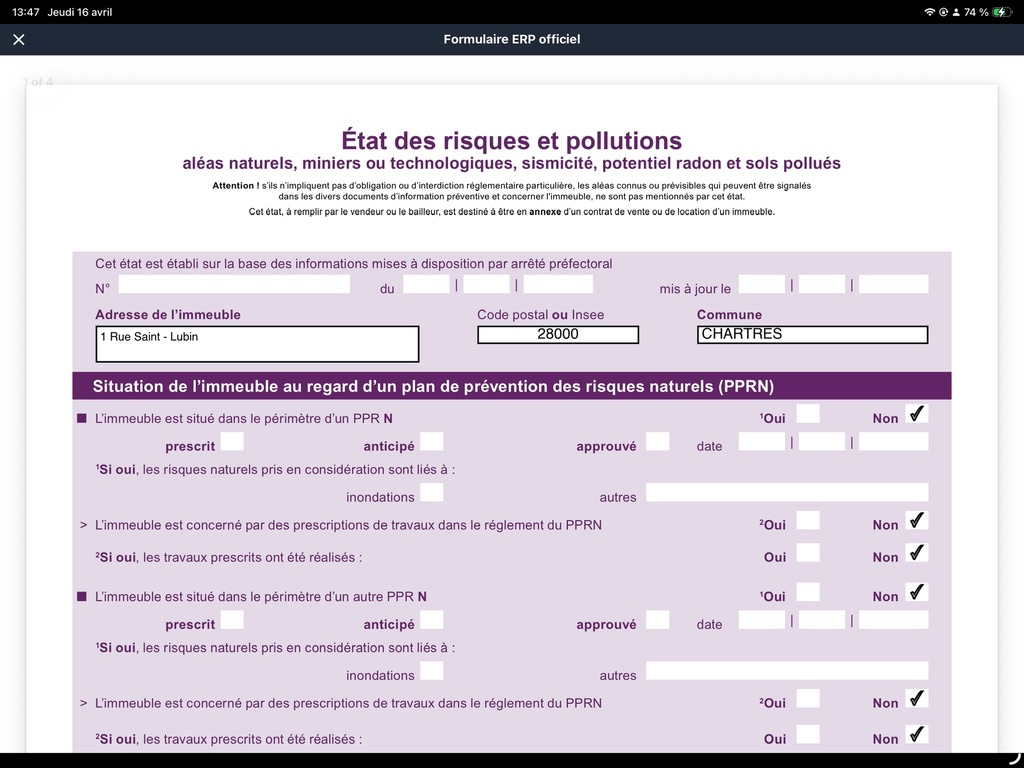The height and width of the screenshot is (768, 1024).
Task: Click first day box after 'mis à jour le'
Action: pos(762,285)
